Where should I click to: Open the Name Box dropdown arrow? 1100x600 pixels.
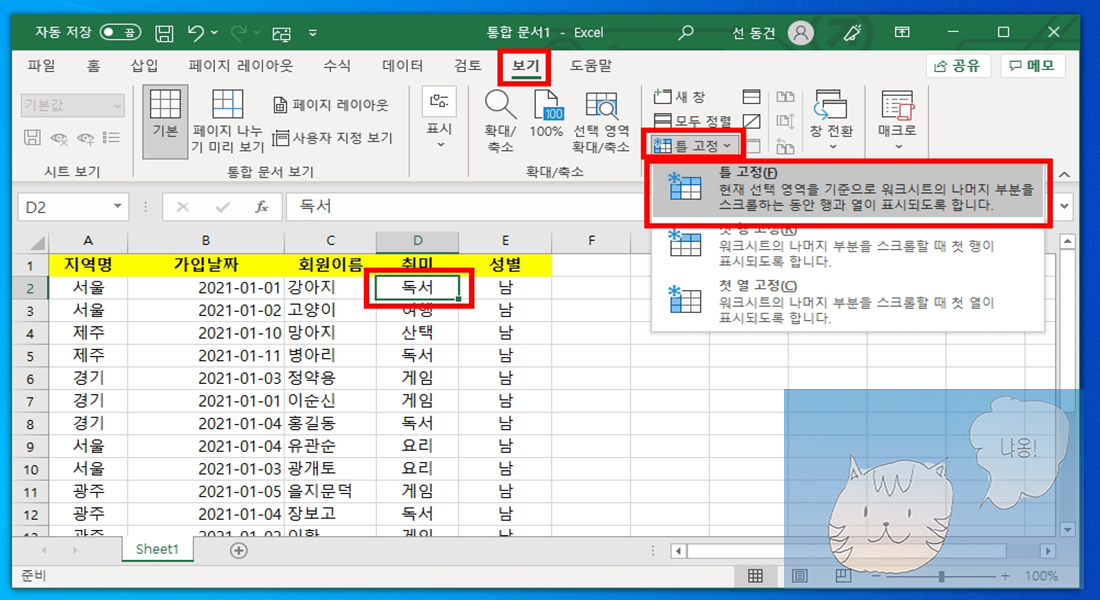pos(117,207)
